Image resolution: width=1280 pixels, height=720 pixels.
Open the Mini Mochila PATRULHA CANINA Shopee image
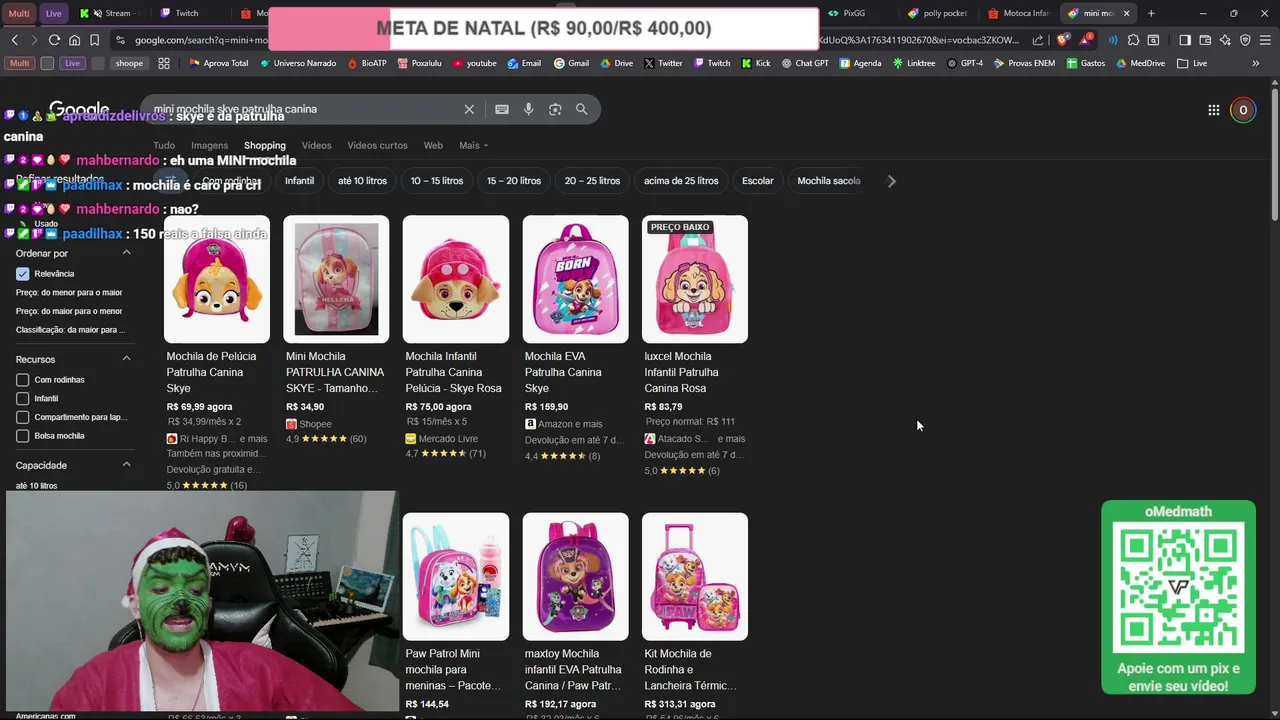[336, 279]
